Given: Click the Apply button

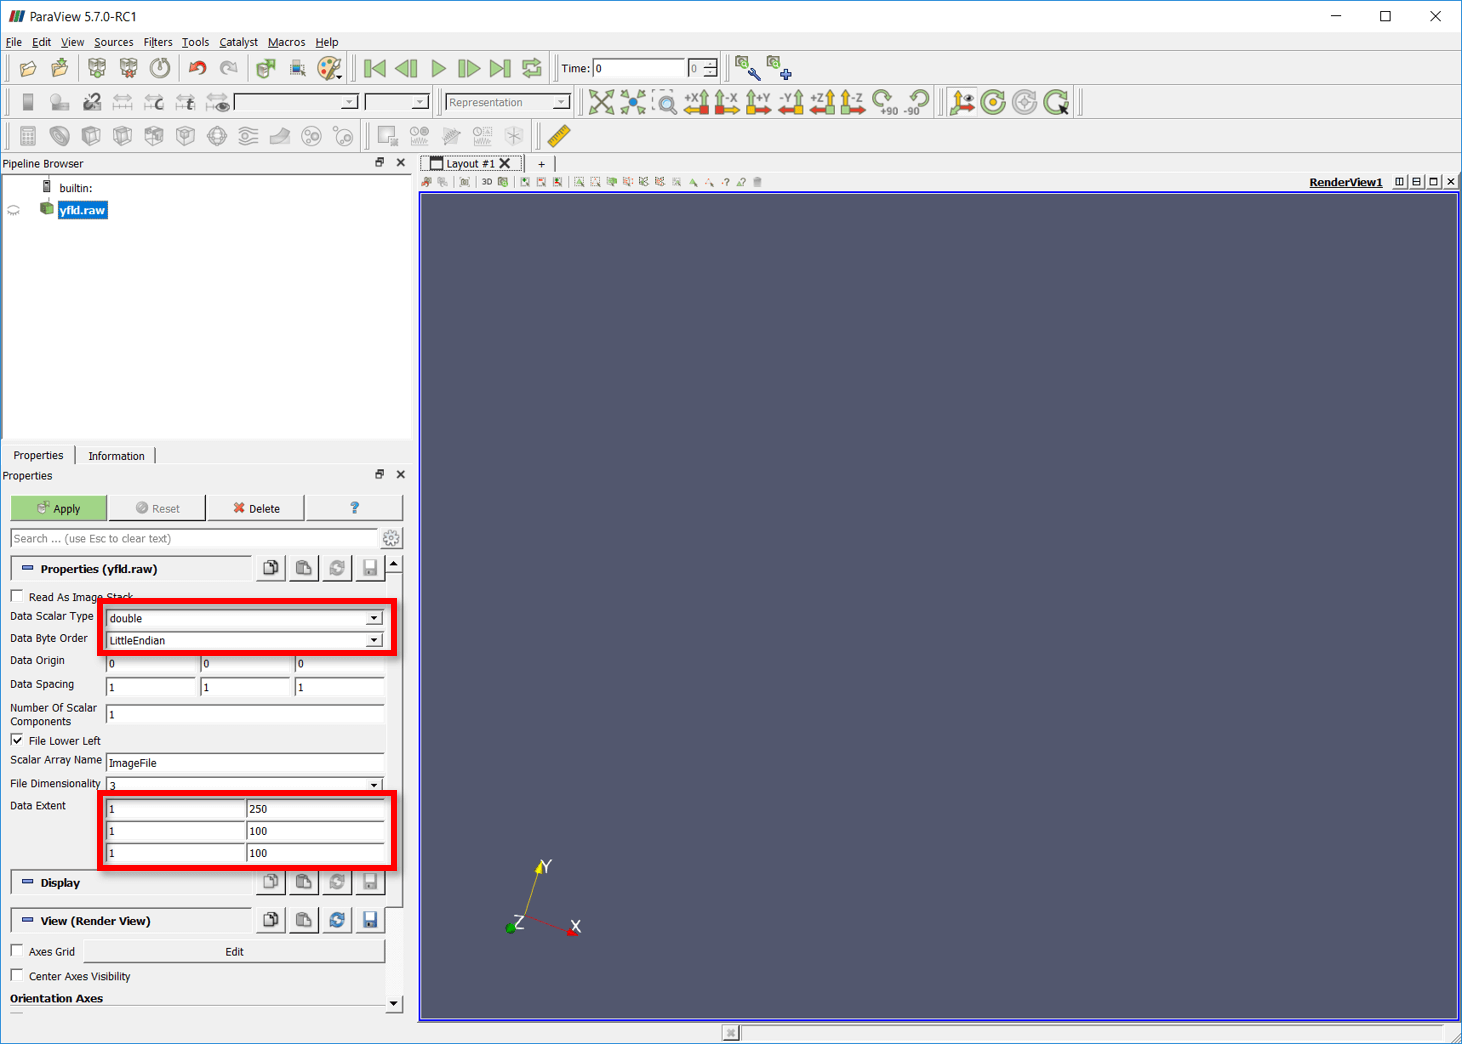Looking at the screenshot, I should tap(59, 508).
